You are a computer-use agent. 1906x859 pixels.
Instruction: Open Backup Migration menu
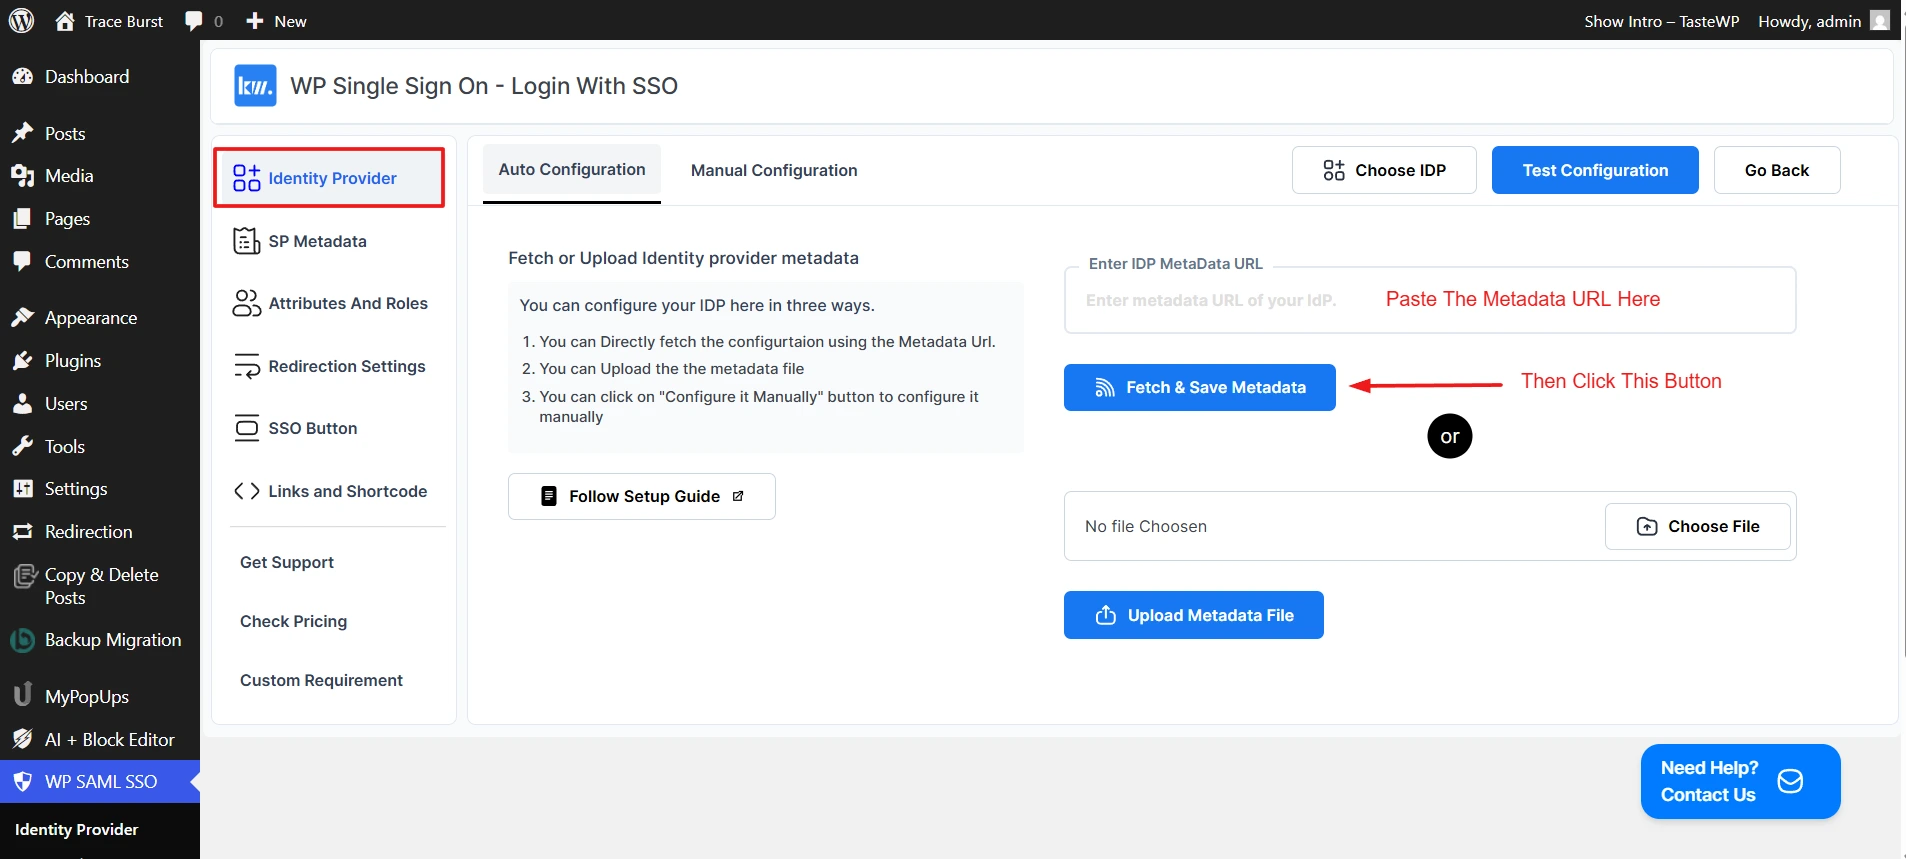pos(100,640)
